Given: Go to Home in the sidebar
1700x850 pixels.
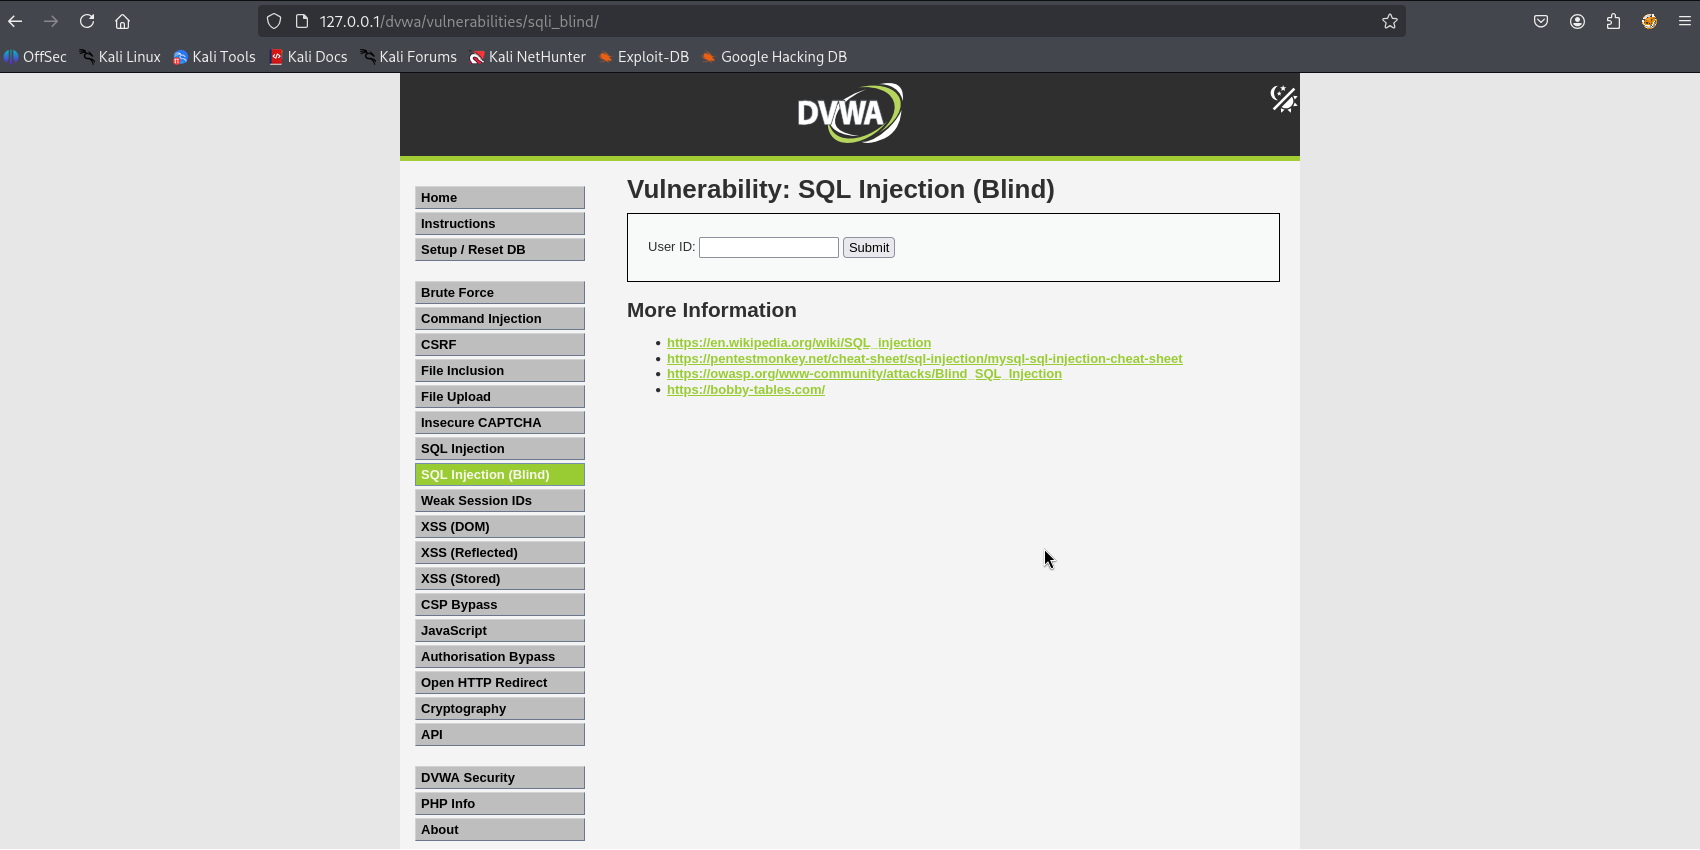Looking at the screenshot, I should (500, 198).
